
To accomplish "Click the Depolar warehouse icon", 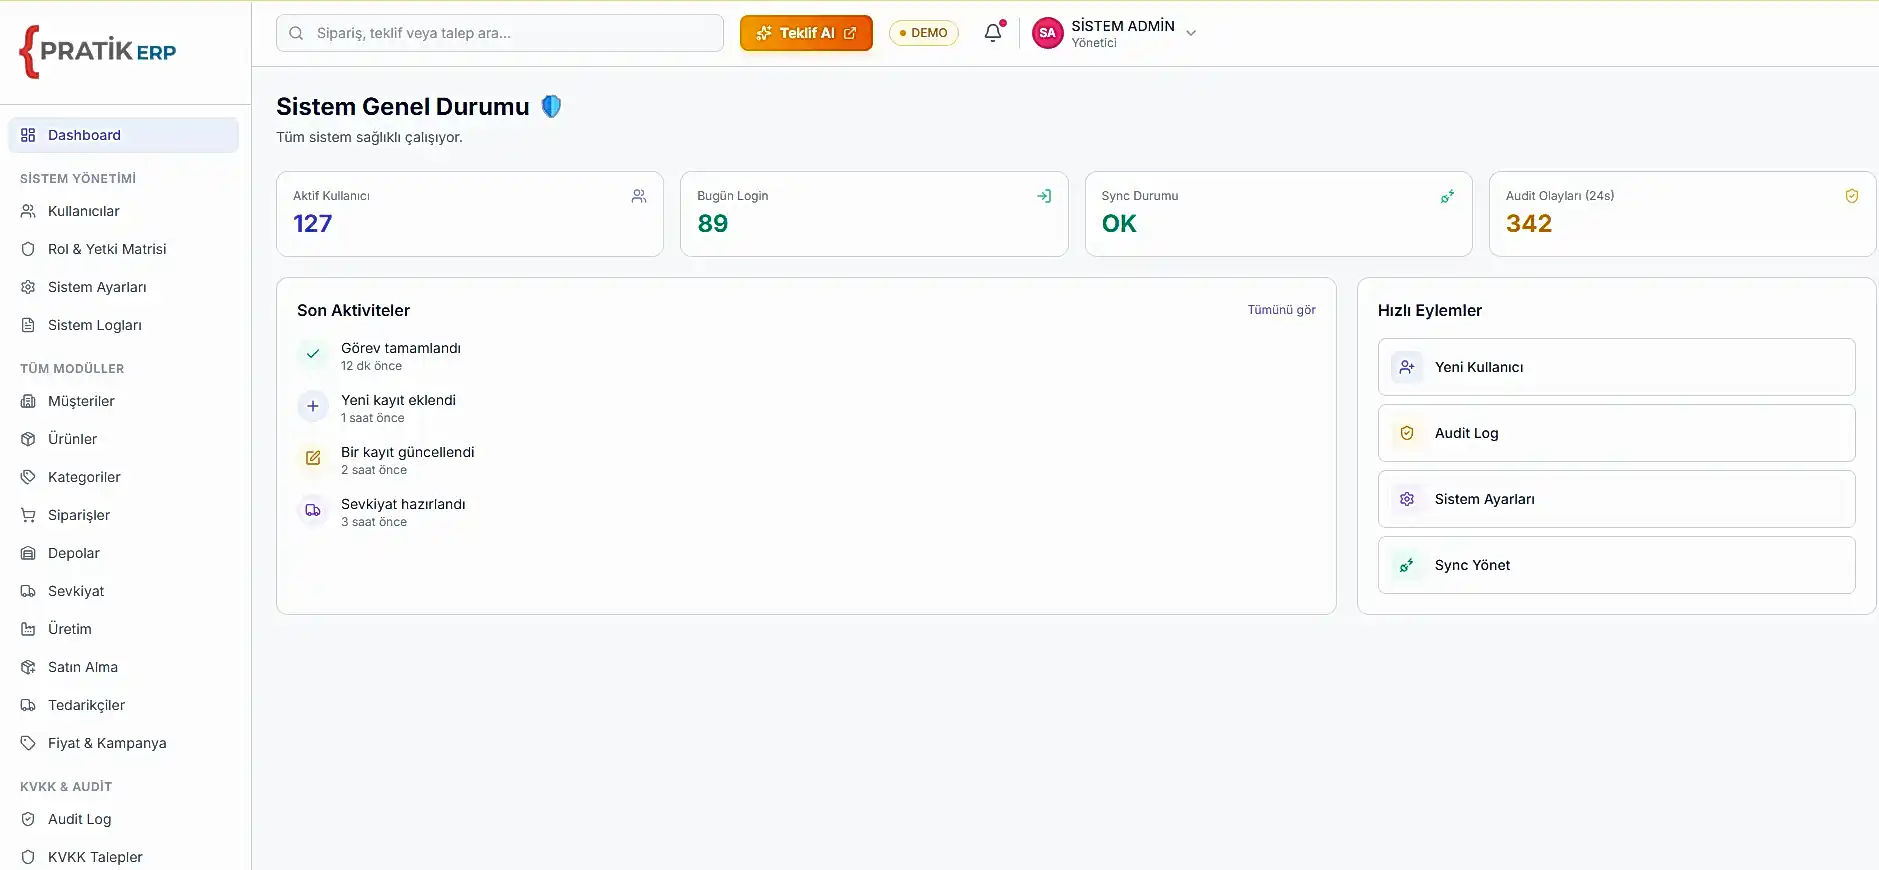I will point(28,553).
